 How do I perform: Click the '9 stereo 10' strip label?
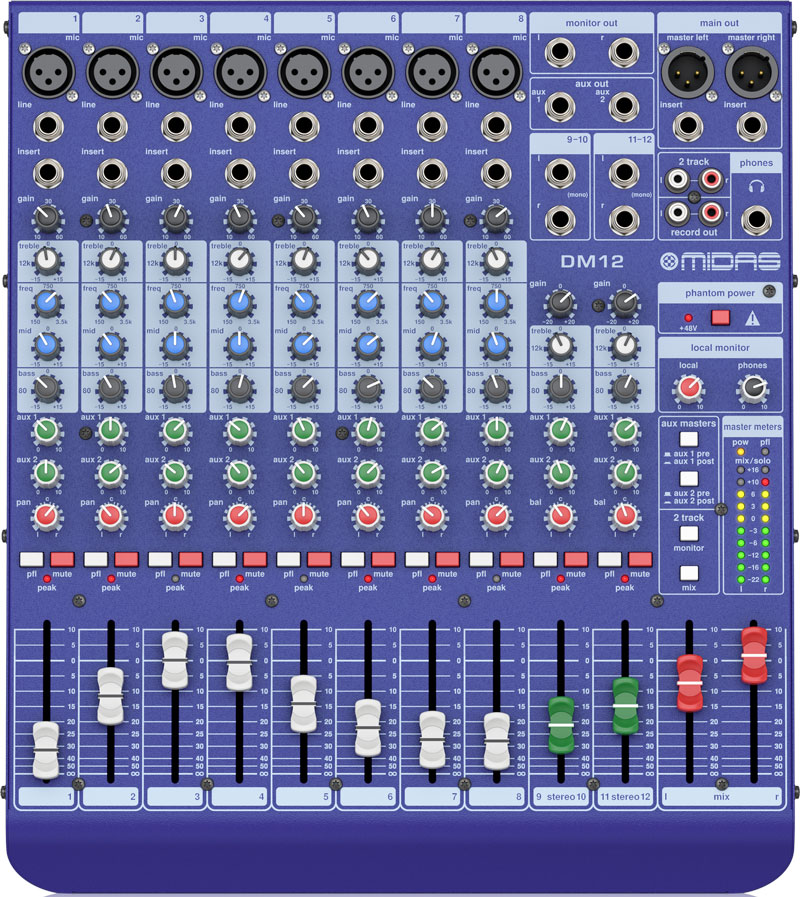pos(561,797)
